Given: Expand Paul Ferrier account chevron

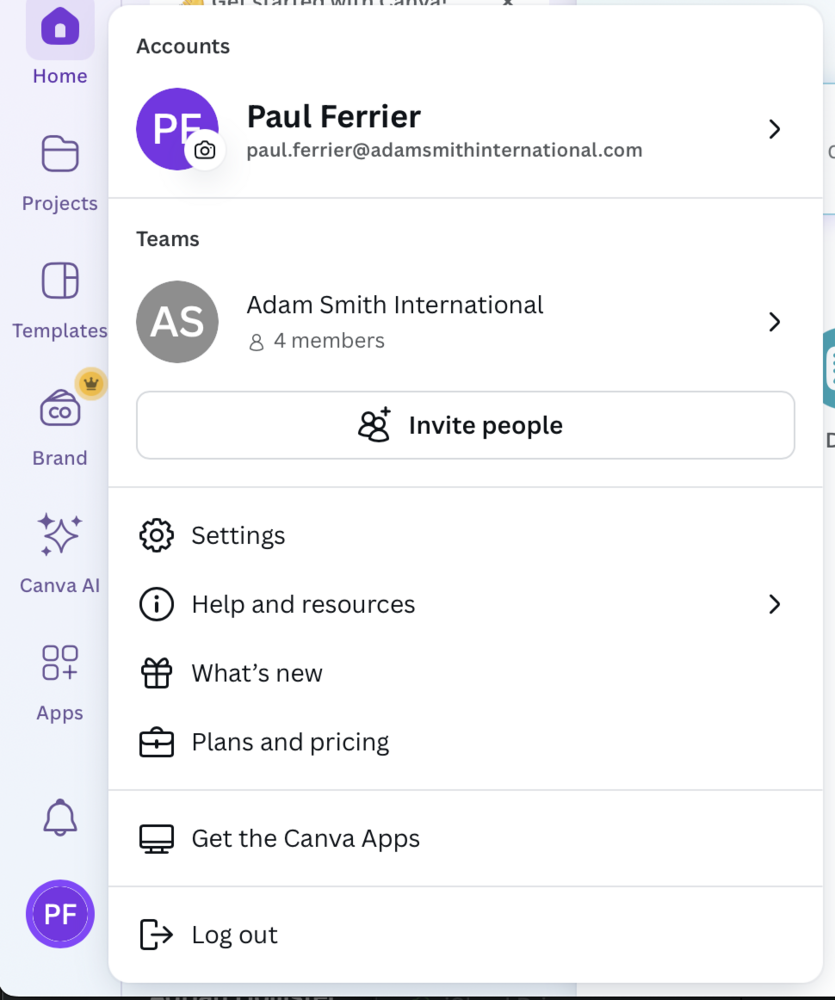Looking at the screenshot, I should pyautogui.click(x=774, y=129).
